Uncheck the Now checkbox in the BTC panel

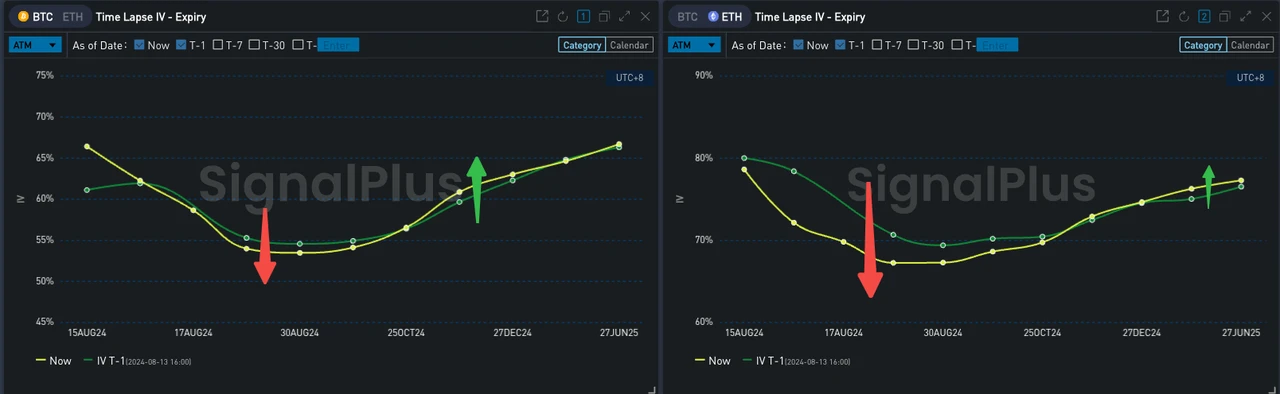139,45
